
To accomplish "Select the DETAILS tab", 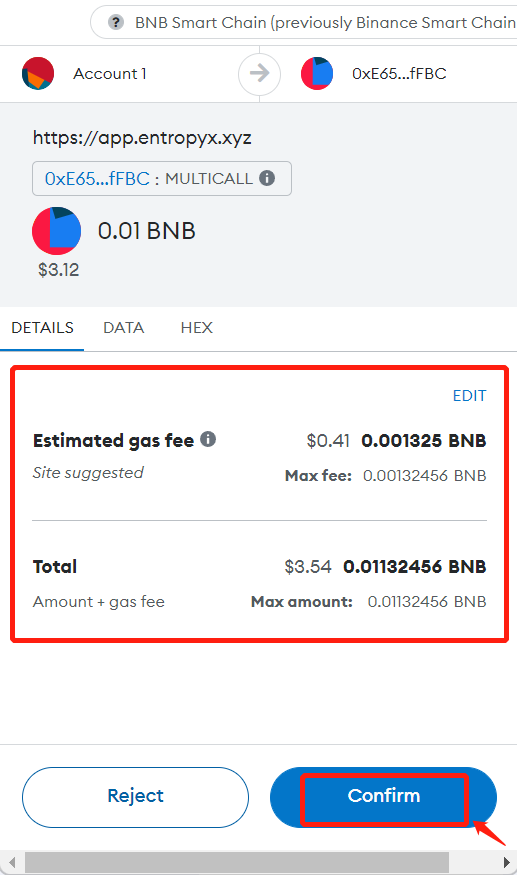I will (x=42, y=328).
